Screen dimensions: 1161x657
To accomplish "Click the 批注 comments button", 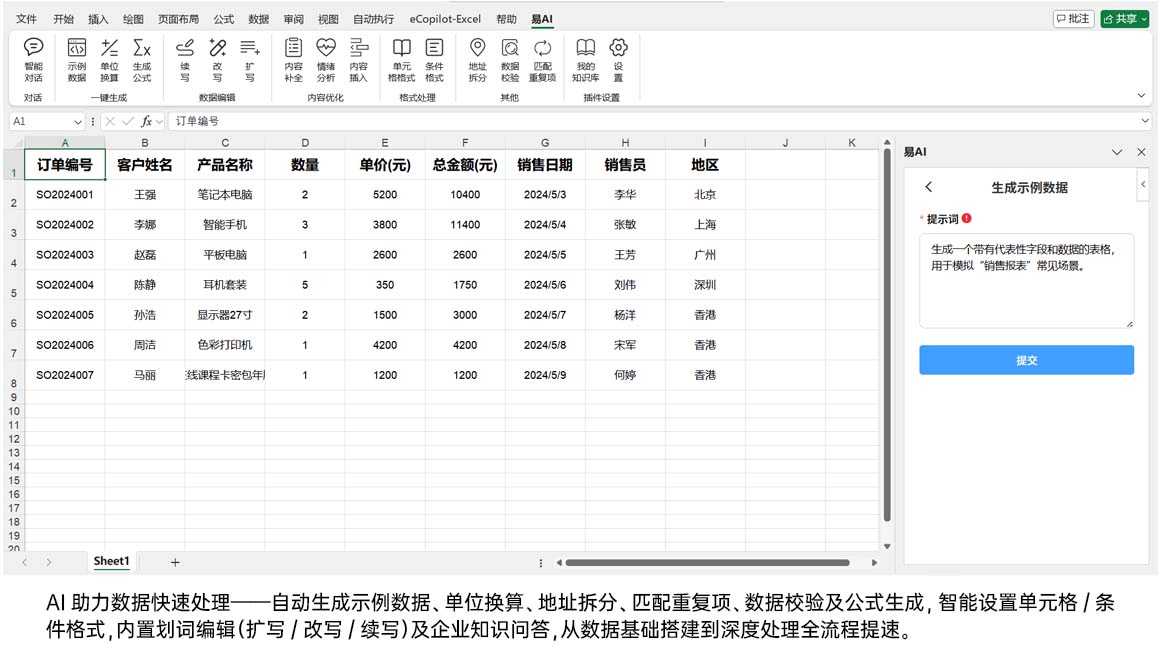I will [x=1073, y=19].
